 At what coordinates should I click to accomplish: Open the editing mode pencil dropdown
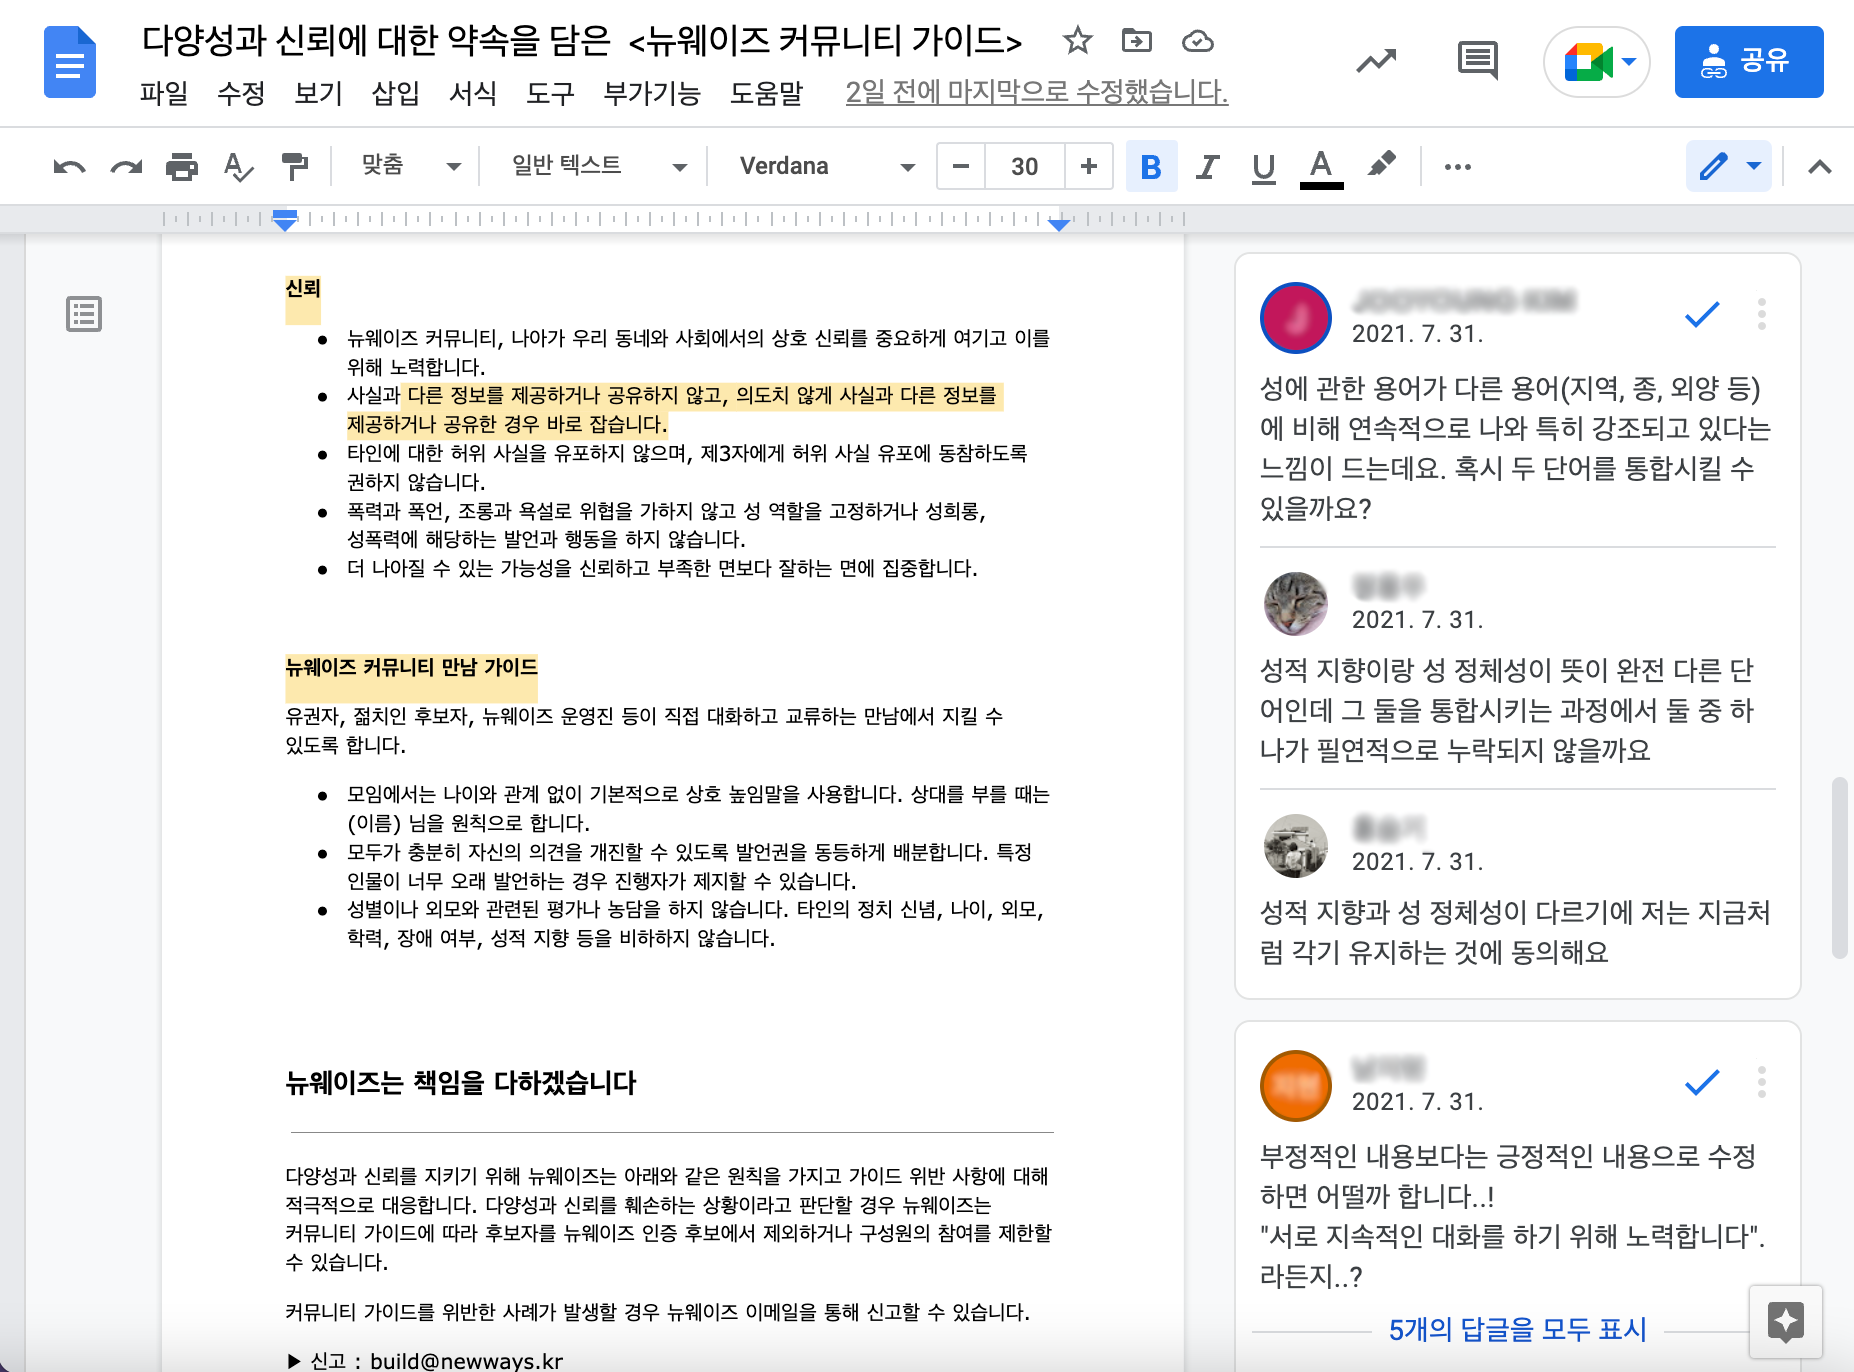pyautogui.click(x=1729, y=166)
